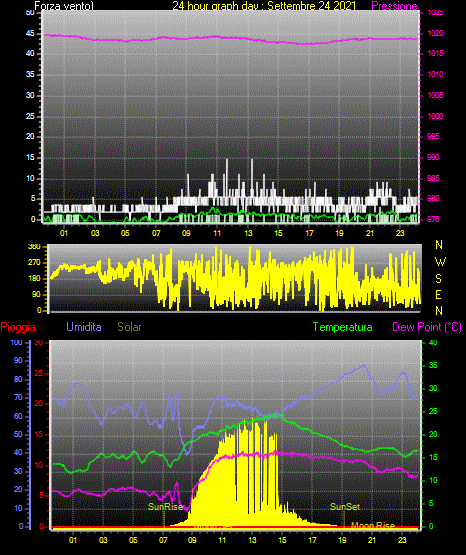The width and height of the screenshot is (466, 555).
Task: Click the red '30' rain axis value
Action: 39,343
